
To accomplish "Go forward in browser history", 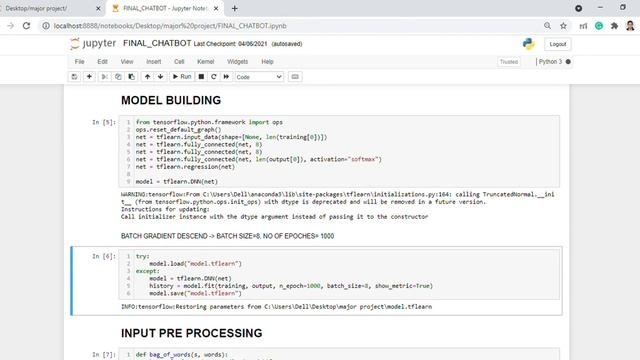I will pos(11,26).
